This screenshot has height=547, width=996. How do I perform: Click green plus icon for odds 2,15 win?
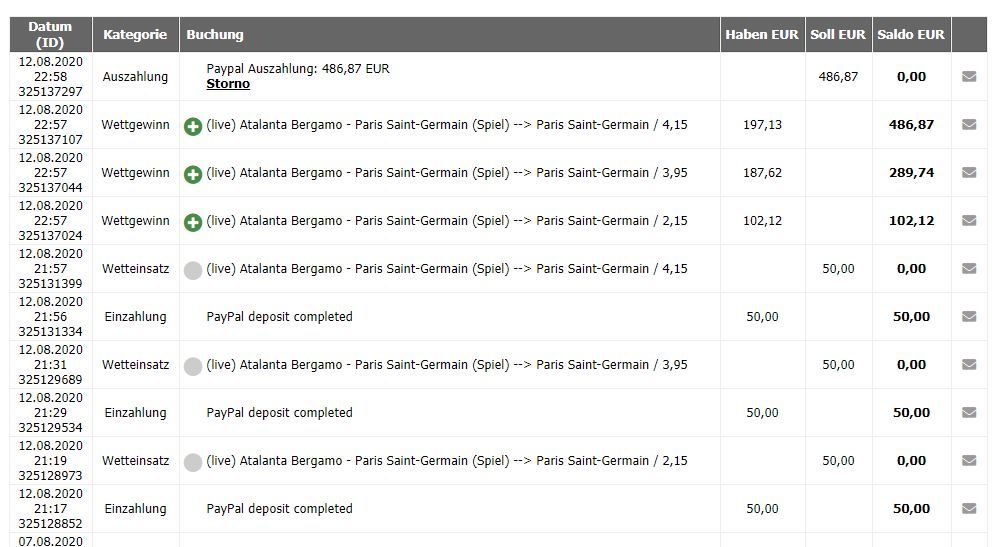click(x=193, y=222)
